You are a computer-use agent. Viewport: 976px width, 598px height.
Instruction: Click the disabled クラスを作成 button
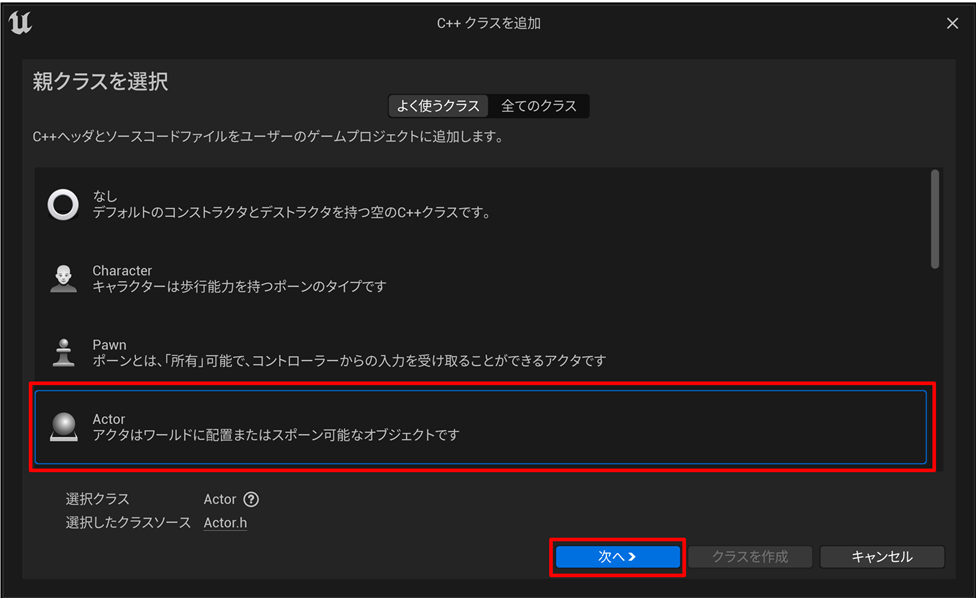pos(750,557)
